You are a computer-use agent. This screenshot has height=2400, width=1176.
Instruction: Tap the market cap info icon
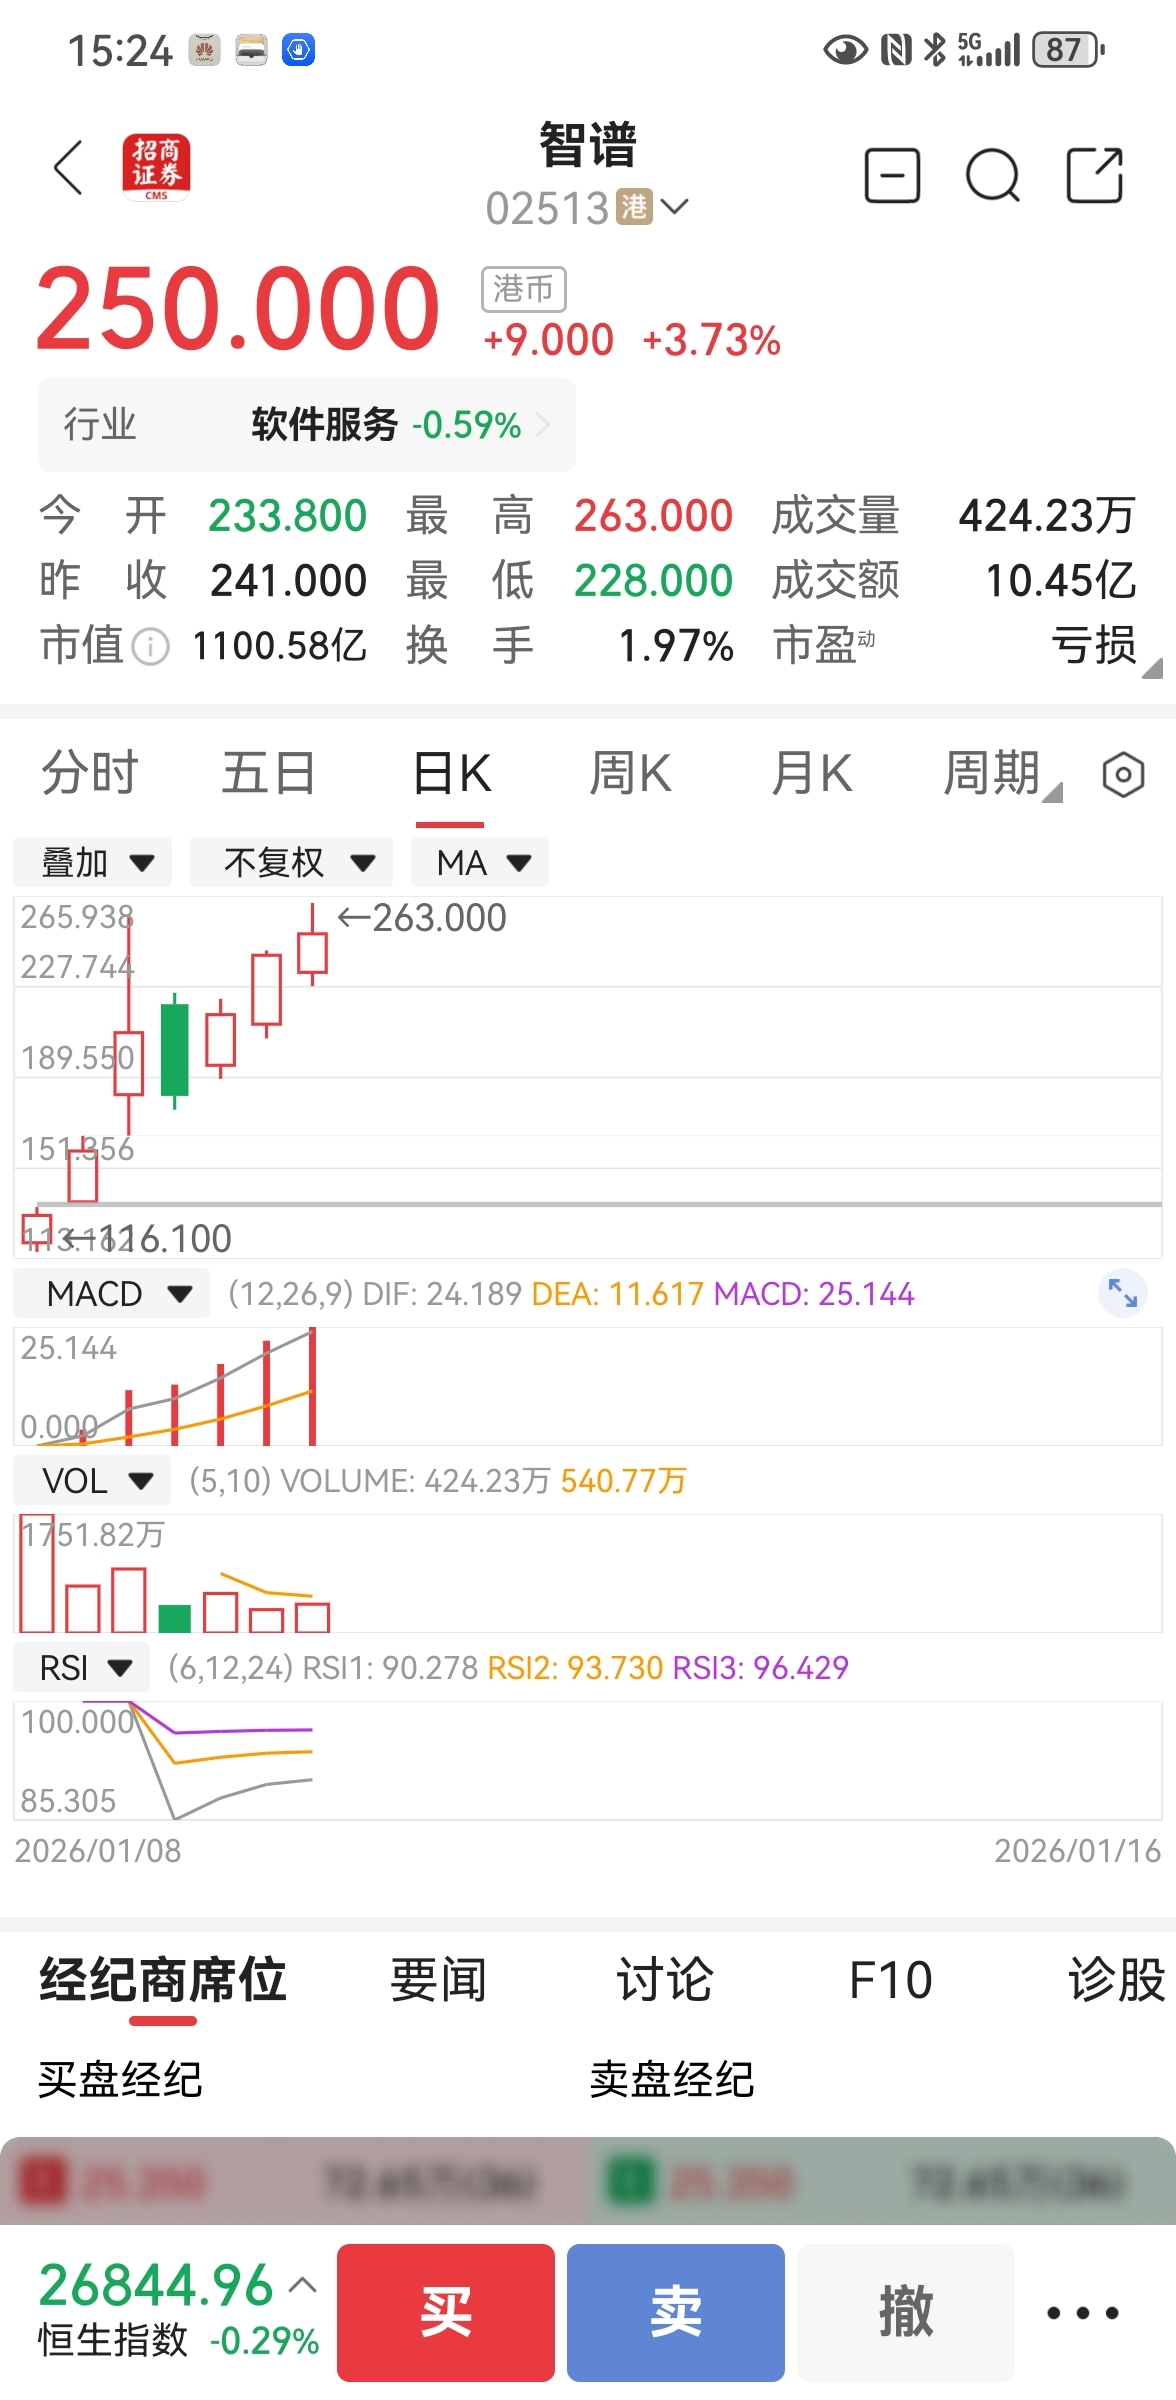point(151,647)
